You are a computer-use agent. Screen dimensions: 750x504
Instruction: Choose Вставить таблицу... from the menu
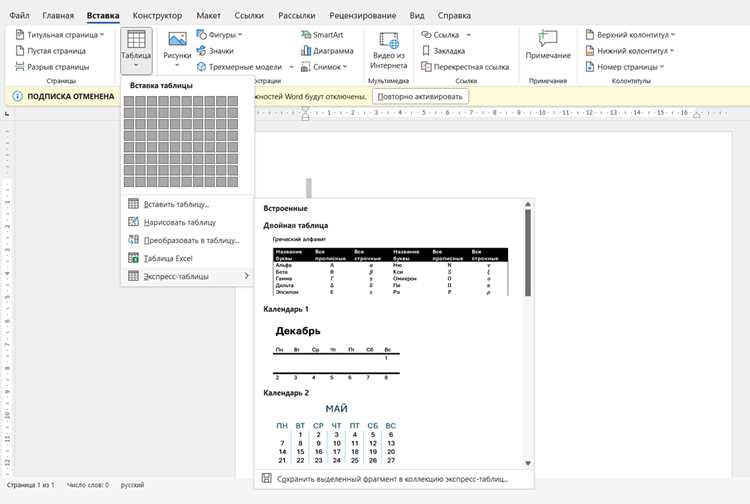coord(187,204)
